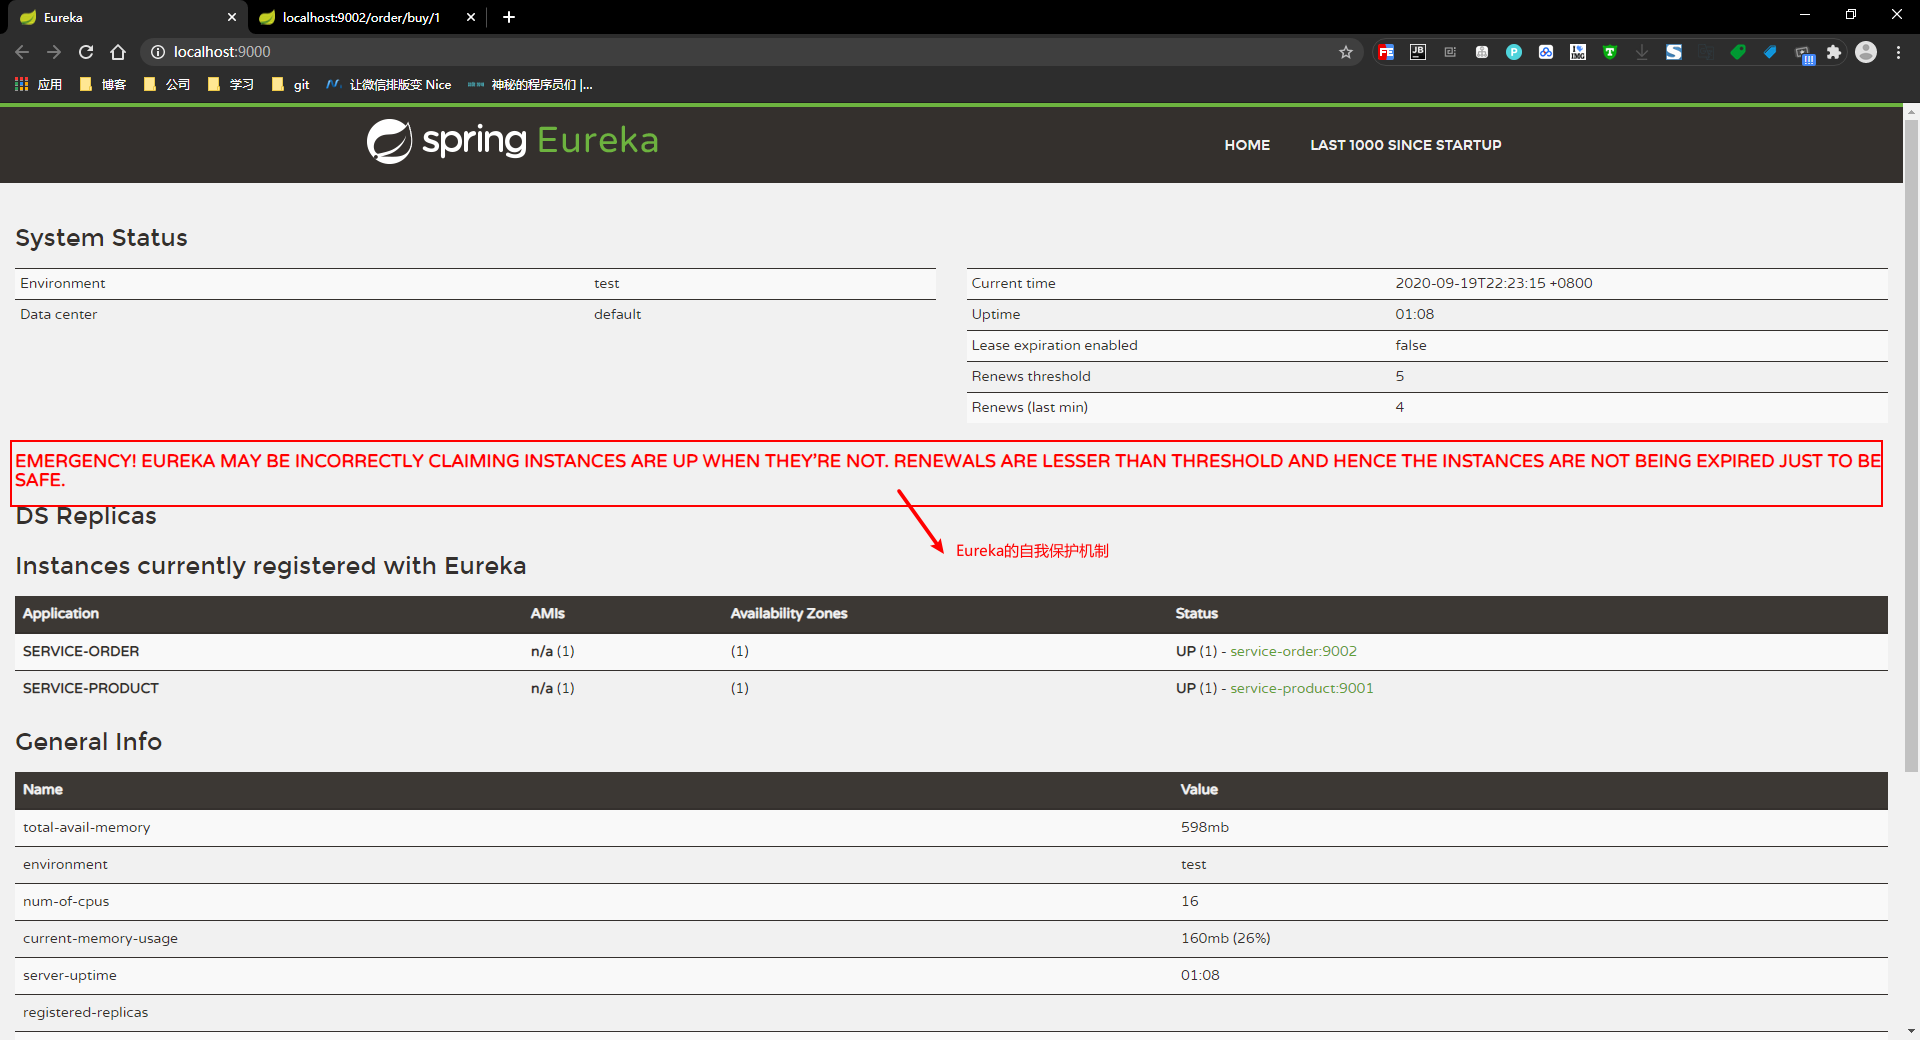The width and height of the screenshot is (1920, 1040).
Task: Open the blue tag extension
Action: tap(1770, 52)
